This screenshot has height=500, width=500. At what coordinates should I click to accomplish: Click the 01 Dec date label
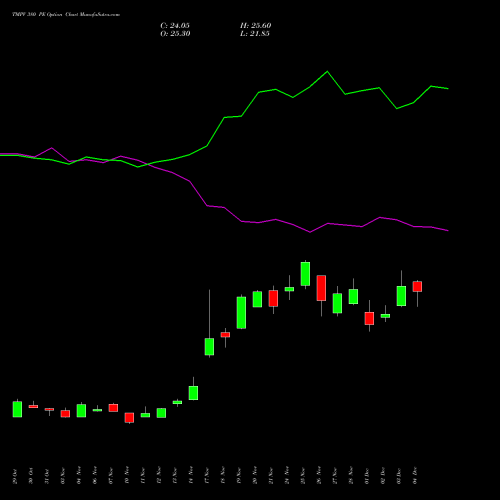367,476
